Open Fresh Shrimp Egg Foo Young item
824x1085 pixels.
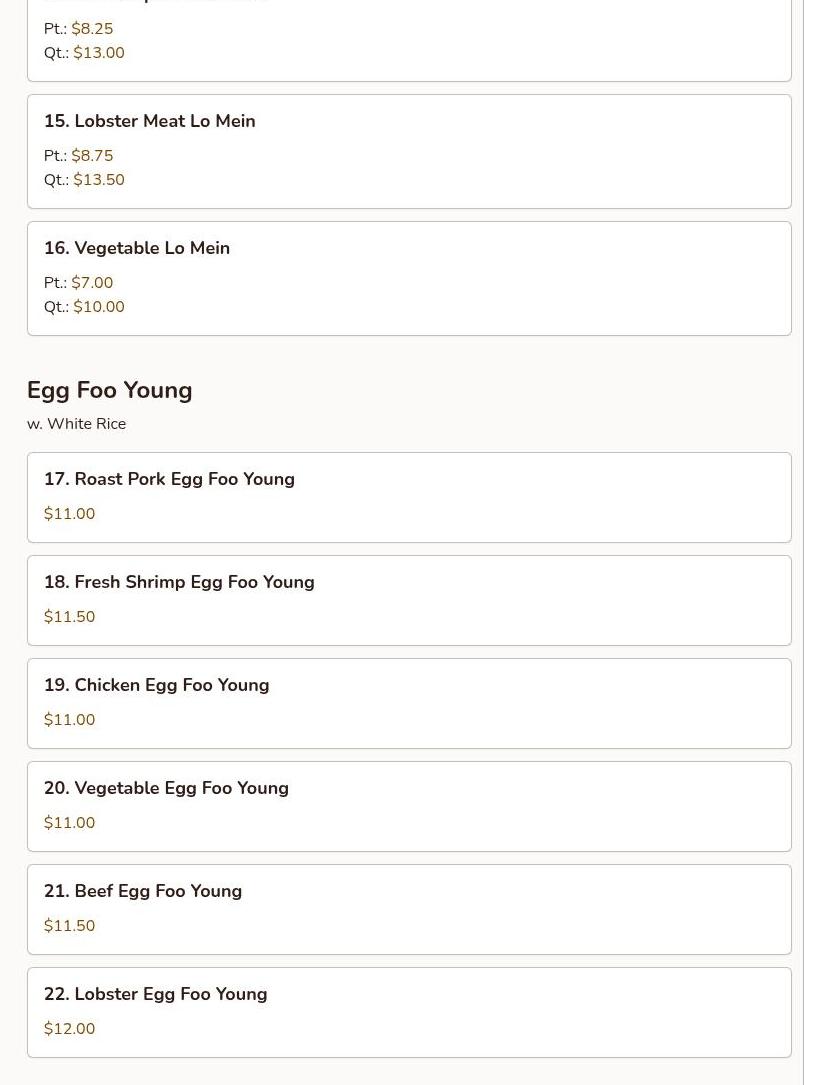click(179, 582)
